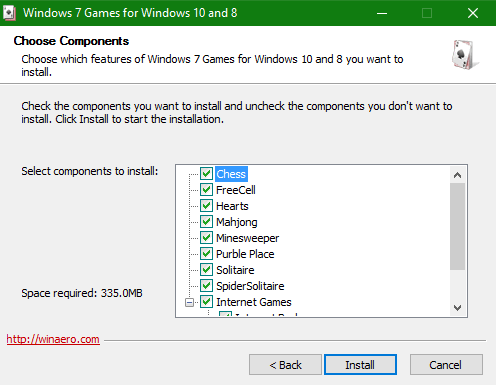Viewport: 496px width, 385px height.
Task: Click the scroll down arrow in components list
Action: pos(457,307)
